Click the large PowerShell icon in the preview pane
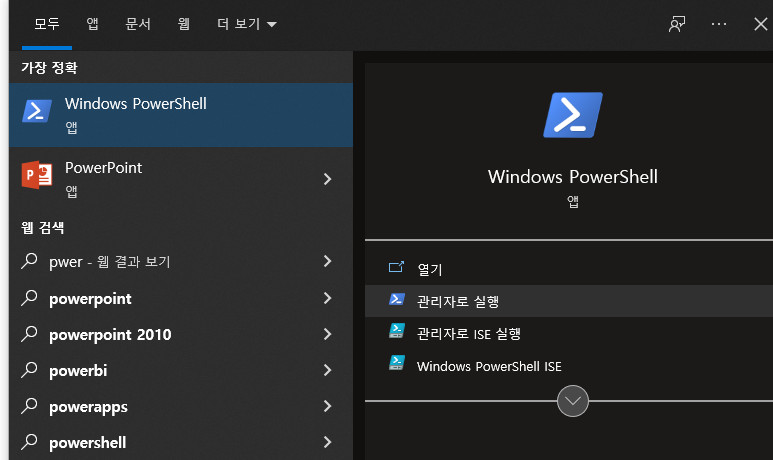Image resolution: width=773 pixels, height=460 pixels. 572,115
